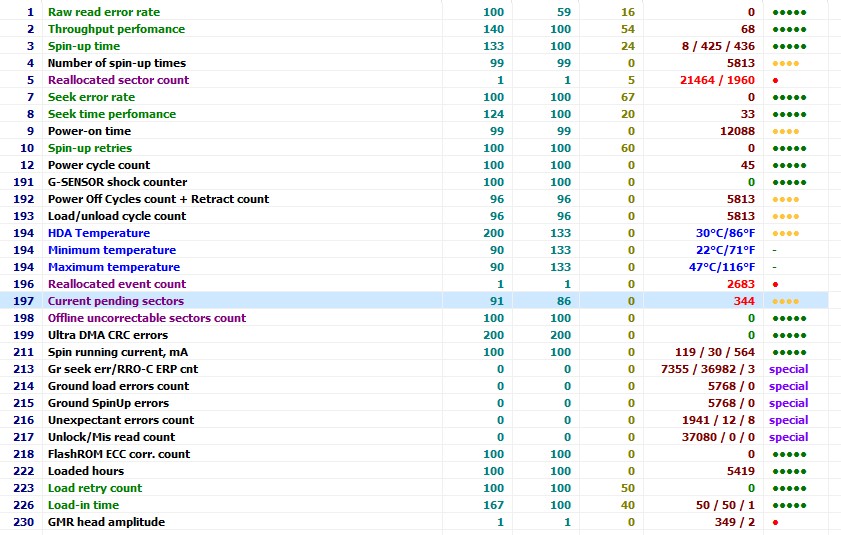Click the value 167 in the Load-in time row
This screenshot has height=535, width=841.
[493, 505]
